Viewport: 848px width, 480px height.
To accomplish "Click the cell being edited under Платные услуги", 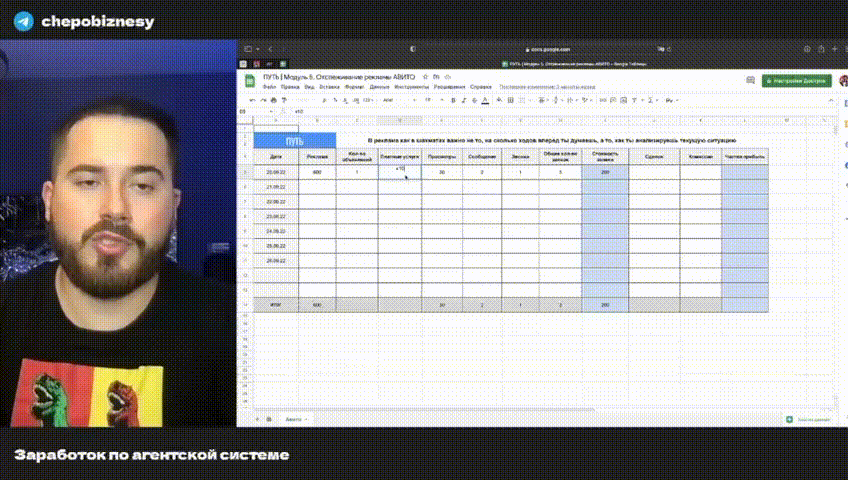I will pos(400,172).
